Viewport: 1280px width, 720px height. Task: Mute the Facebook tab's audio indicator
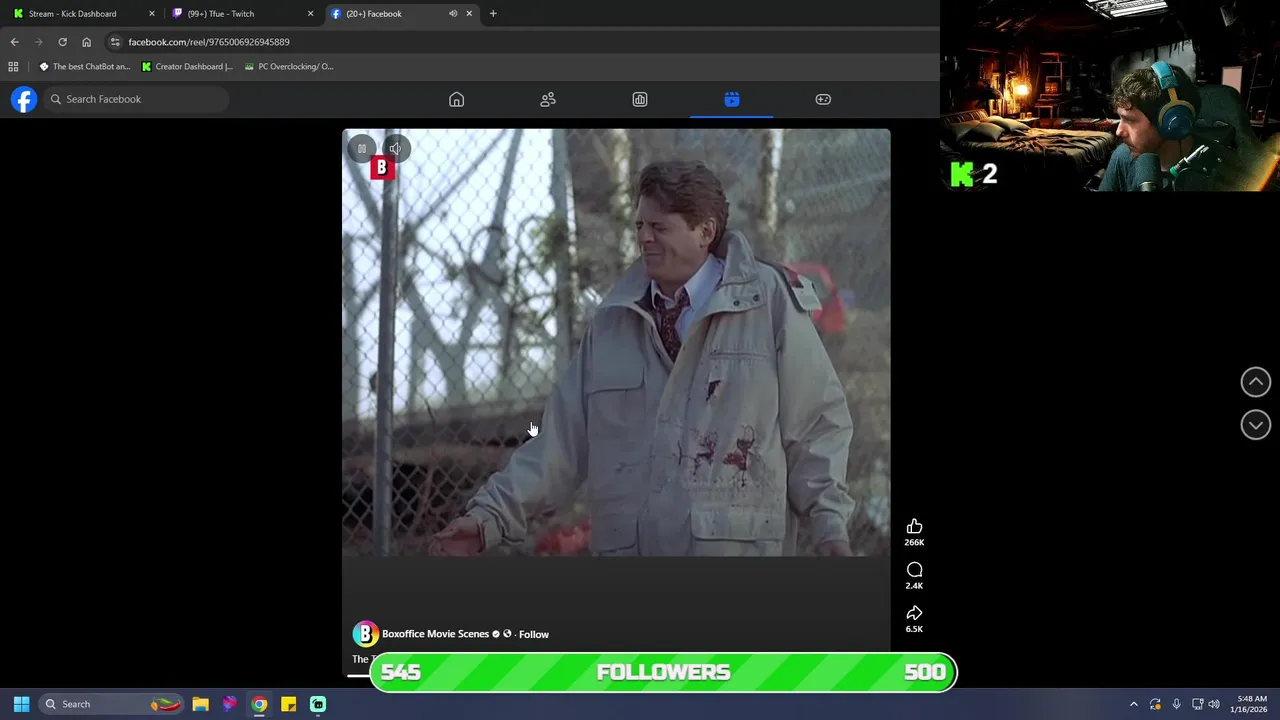pyautogui.click(x=453, y=14)
